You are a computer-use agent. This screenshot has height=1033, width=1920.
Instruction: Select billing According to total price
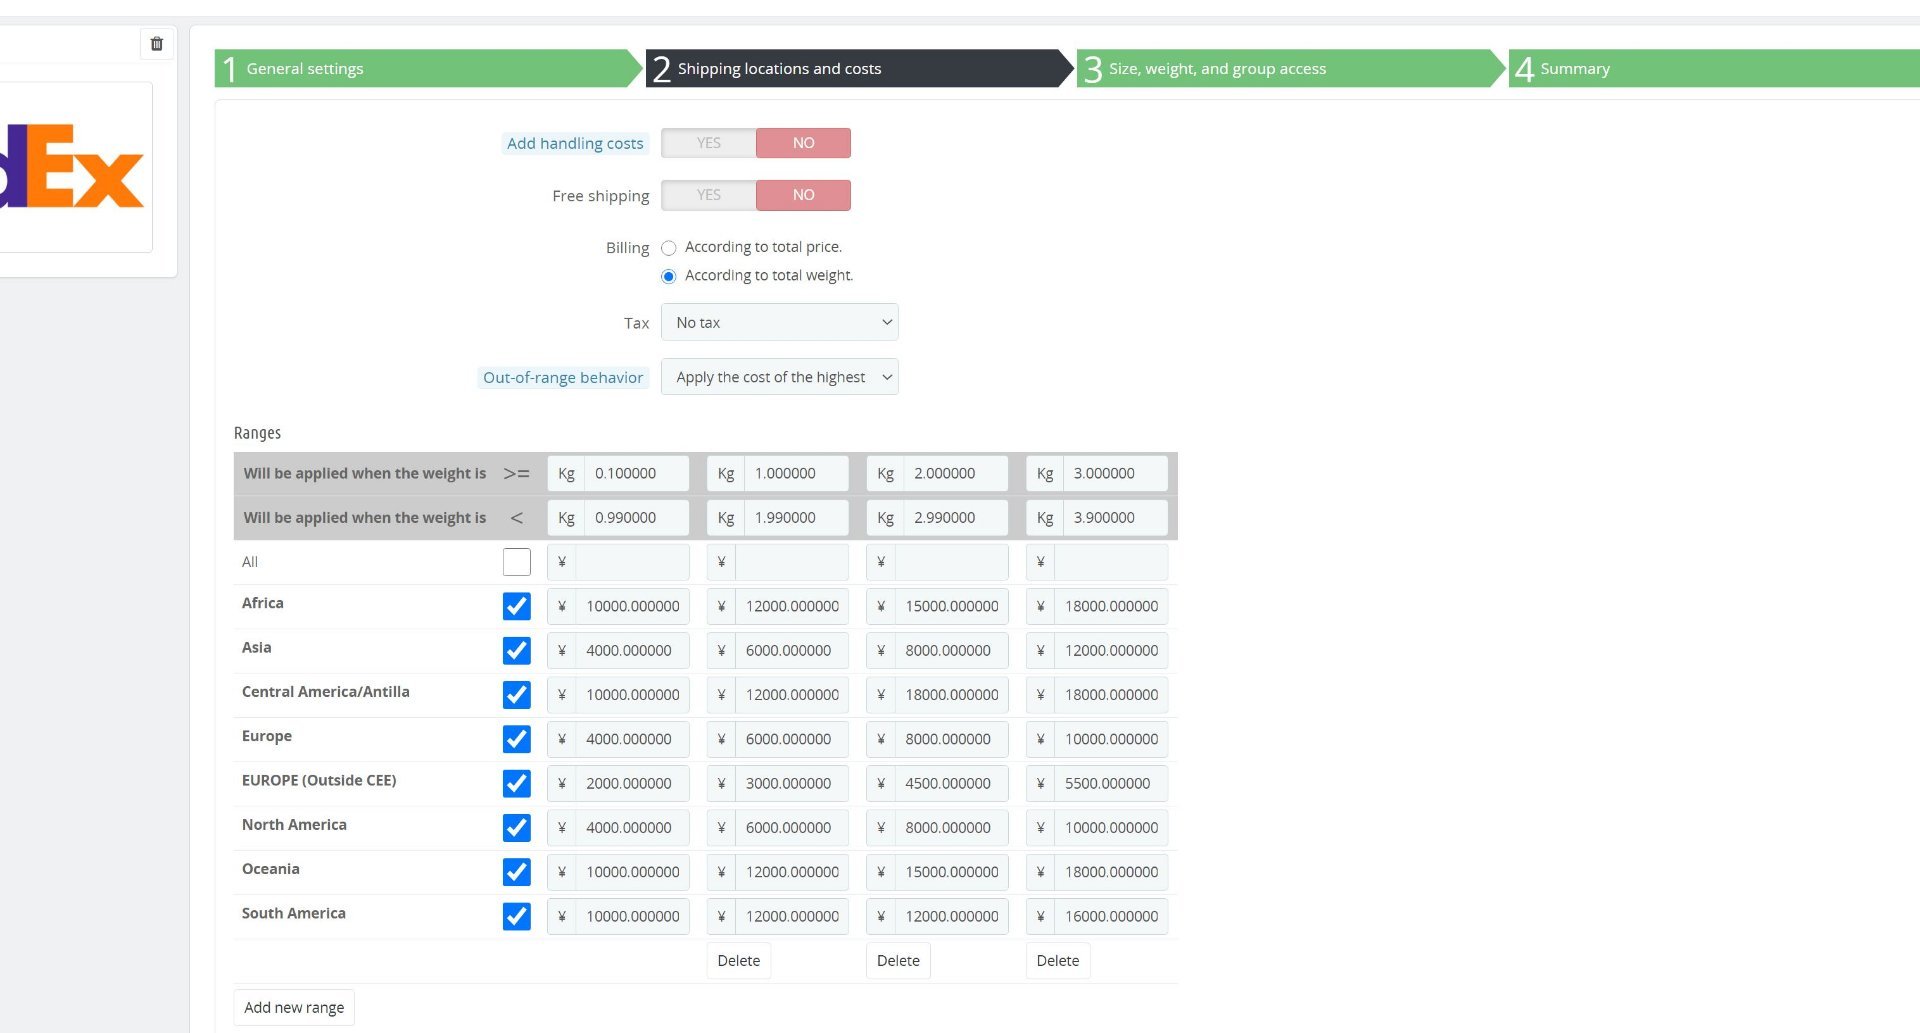[669, 248]
